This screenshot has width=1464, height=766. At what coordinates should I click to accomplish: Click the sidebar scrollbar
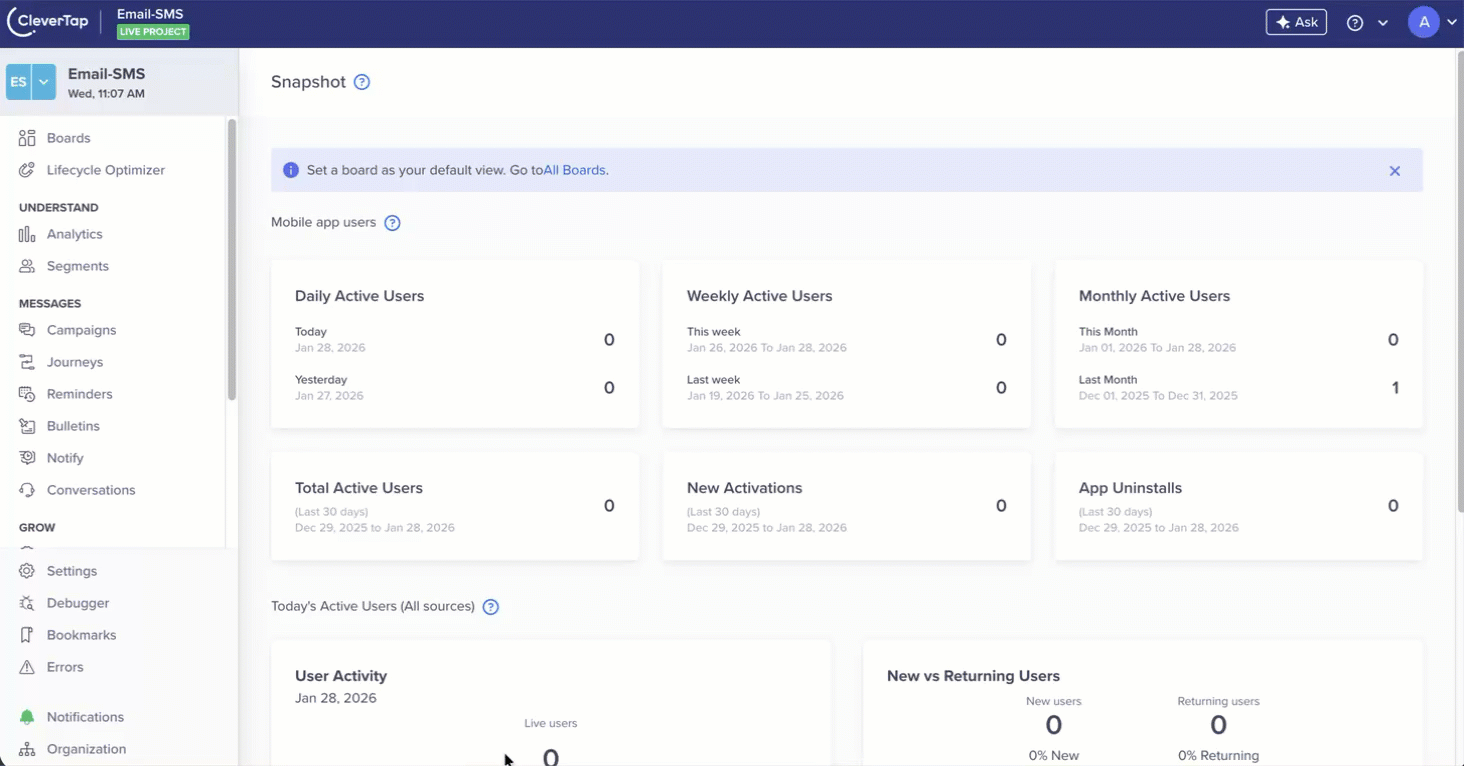point(232,260)
